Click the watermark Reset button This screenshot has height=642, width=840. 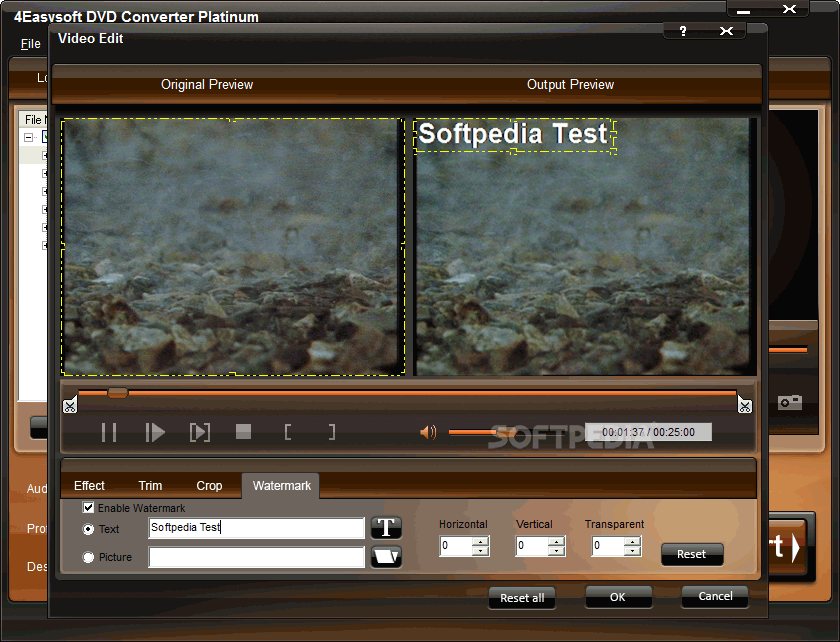point(692,554)
